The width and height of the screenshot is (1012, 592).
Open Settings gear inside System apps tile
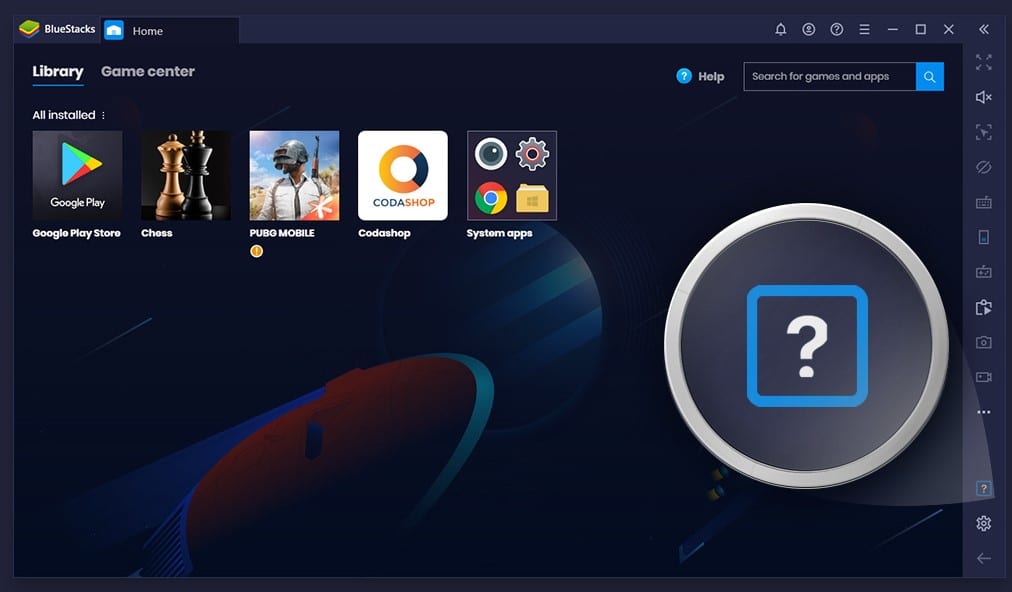(x=532, y=154)
